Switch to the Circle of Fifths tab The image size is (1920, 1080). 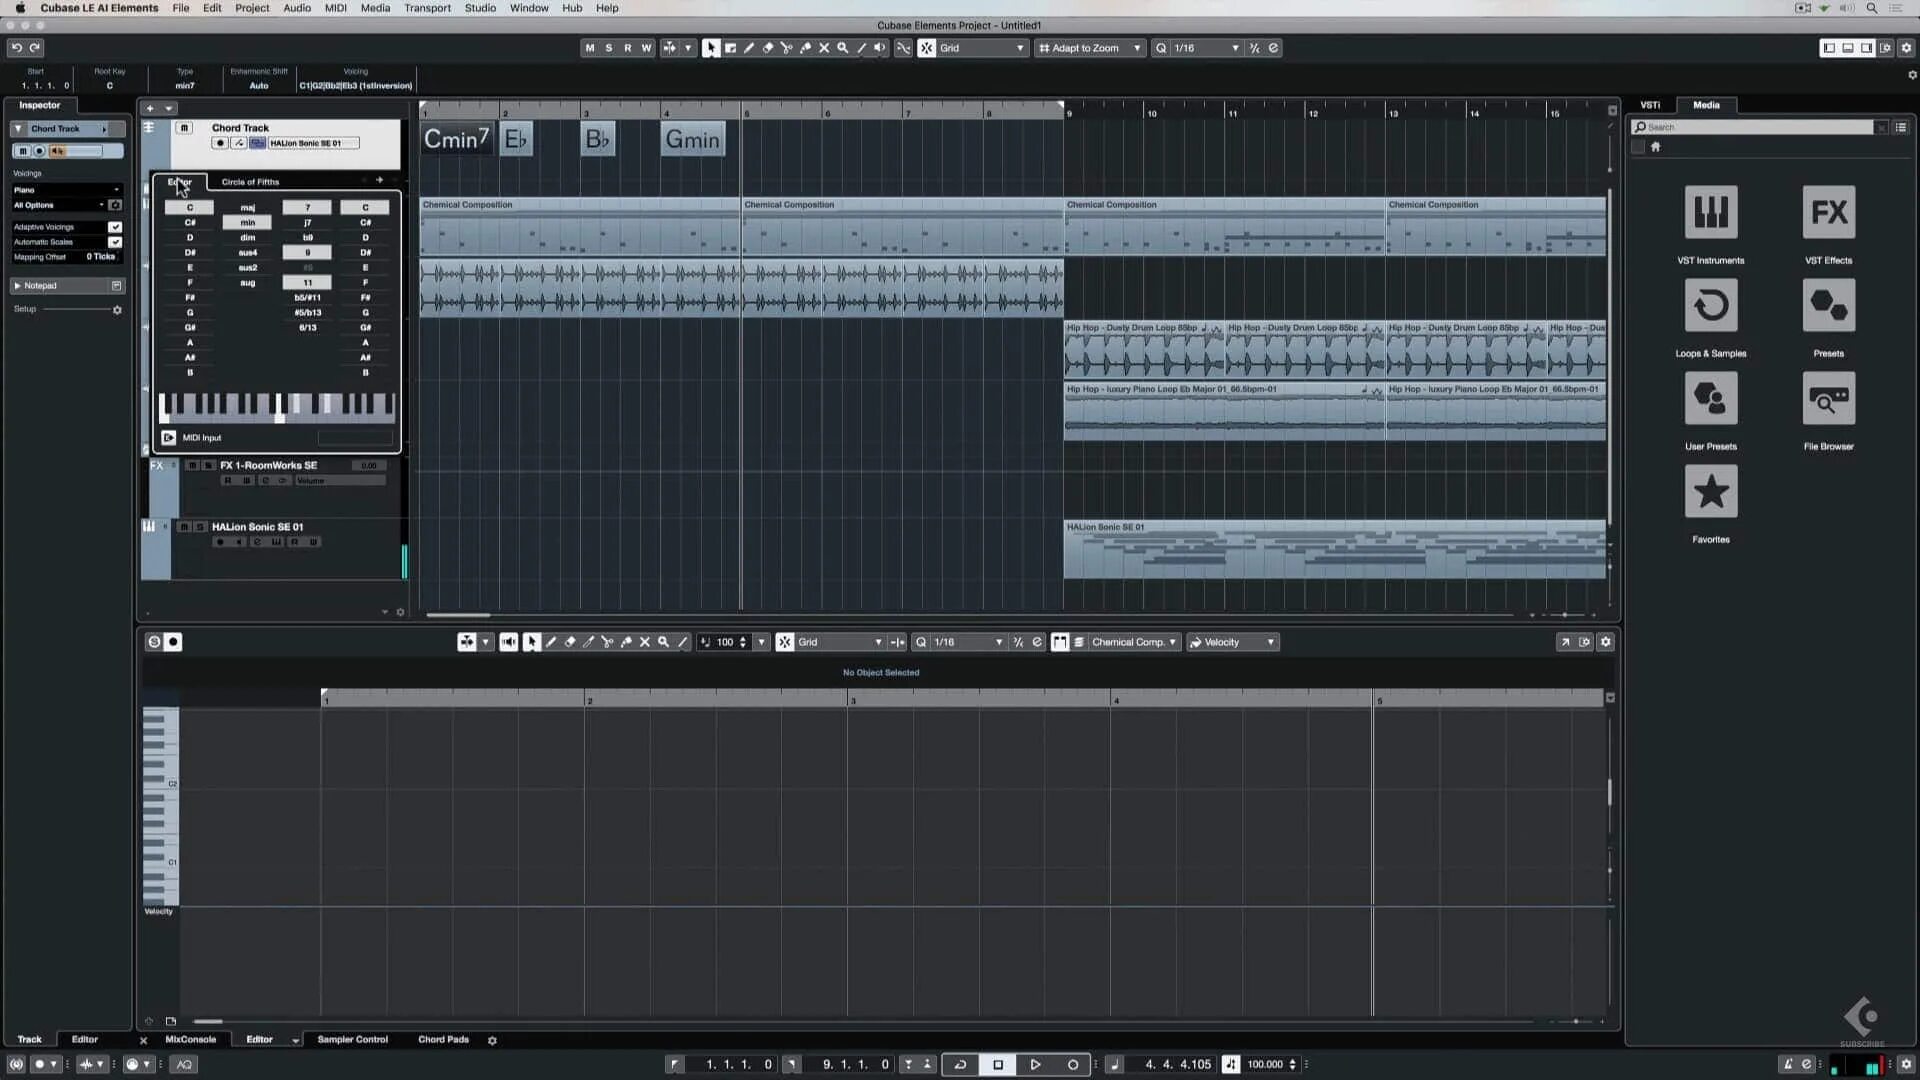click(x=250, y=182)
